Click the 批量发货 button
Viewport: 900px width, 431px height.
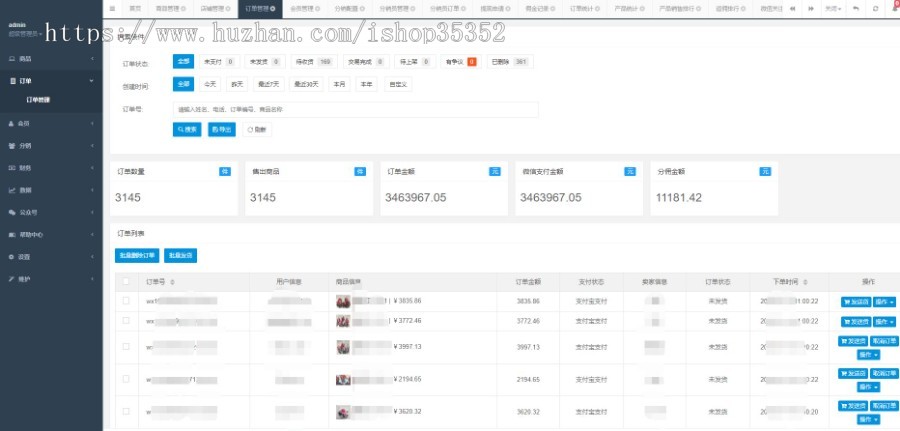[x=180, y=255]
